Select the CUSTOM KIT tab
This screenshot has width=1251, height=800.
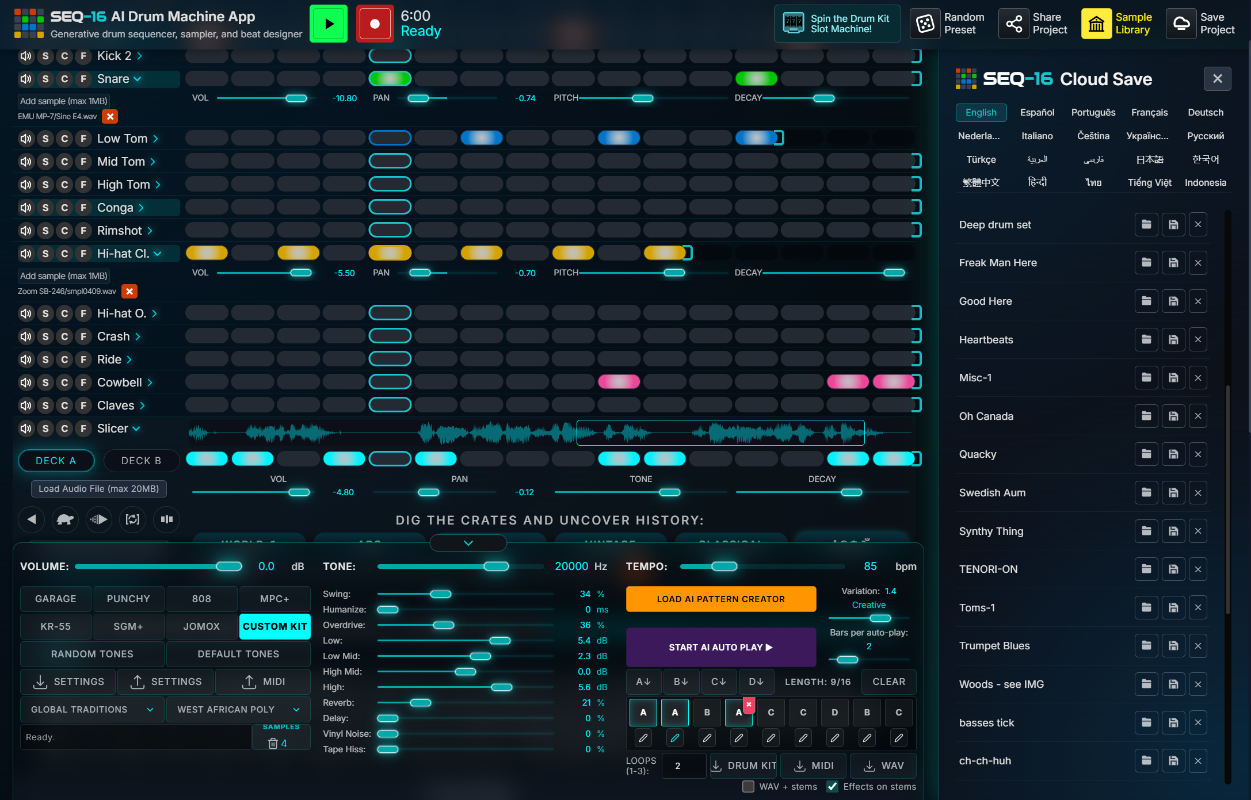click(274, 626)
